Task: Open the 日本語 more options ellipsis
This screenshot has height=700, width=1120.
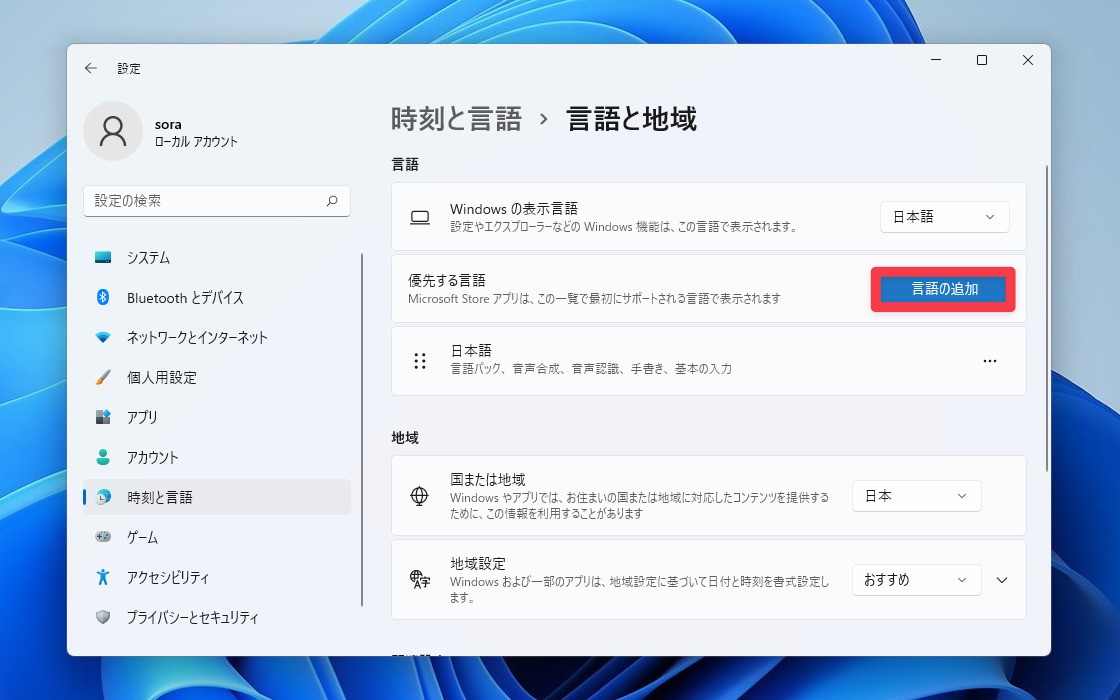Action: pos(989,361)
